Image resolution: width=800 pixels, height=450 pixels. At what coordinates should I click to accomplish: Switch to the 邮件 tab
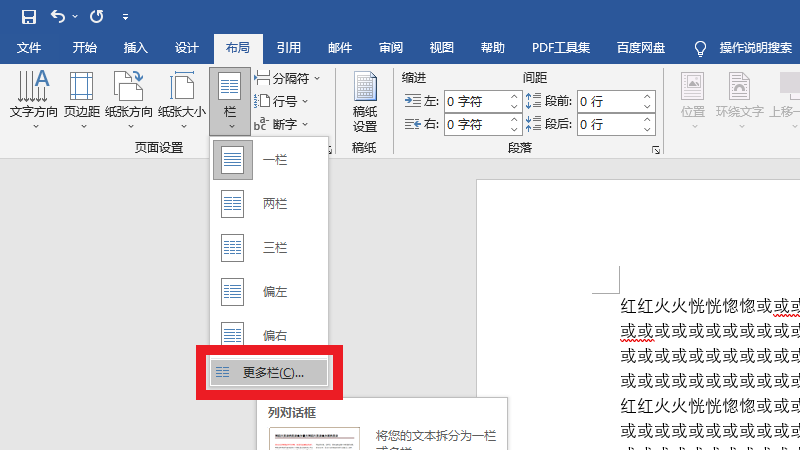340,48
